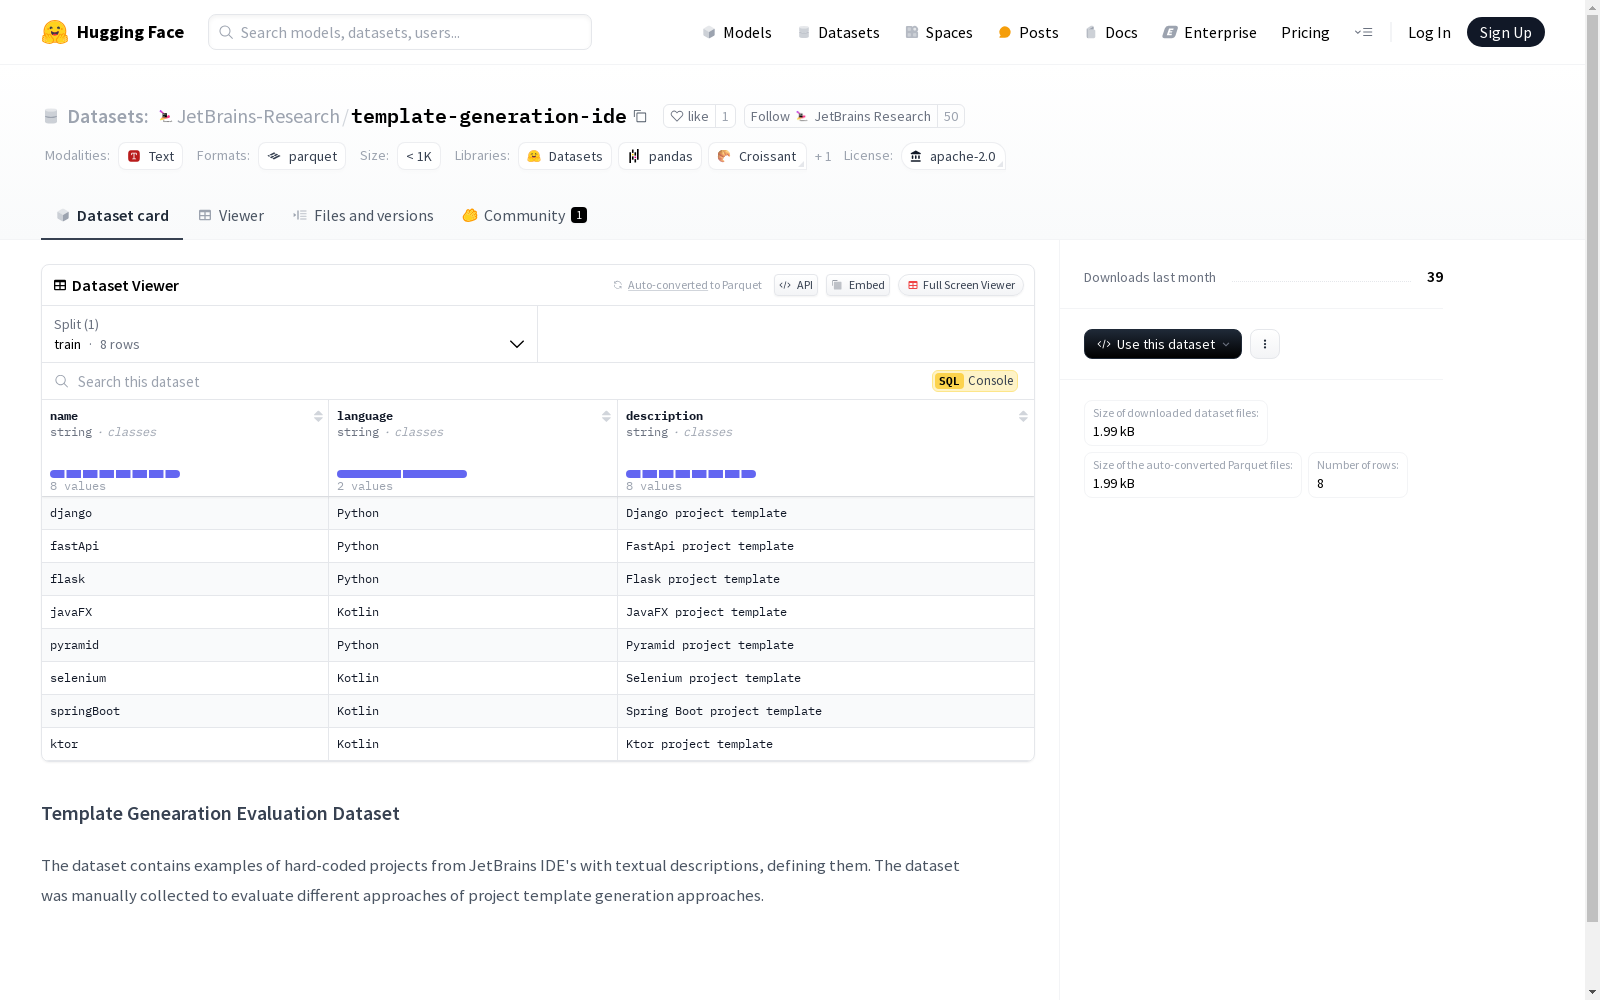
Task: Open the Community tab
Action: pos(524,216)
